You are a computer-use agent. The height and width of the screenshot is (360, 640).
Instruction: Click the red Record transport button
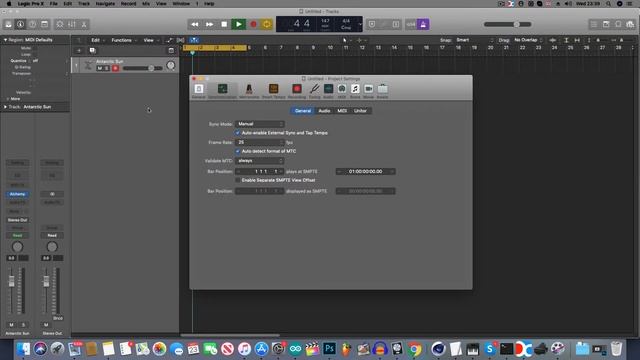point(253,24)
